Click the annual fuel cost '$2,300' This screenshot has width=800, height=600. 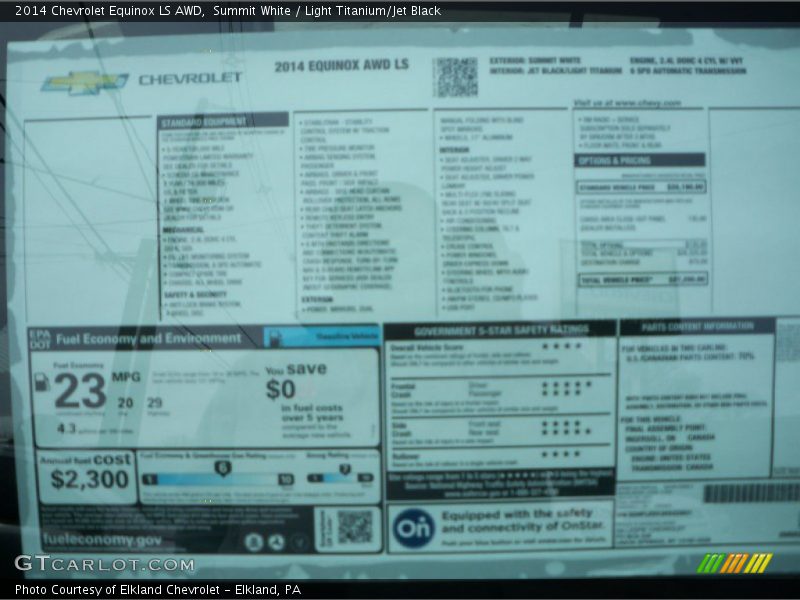89,479
